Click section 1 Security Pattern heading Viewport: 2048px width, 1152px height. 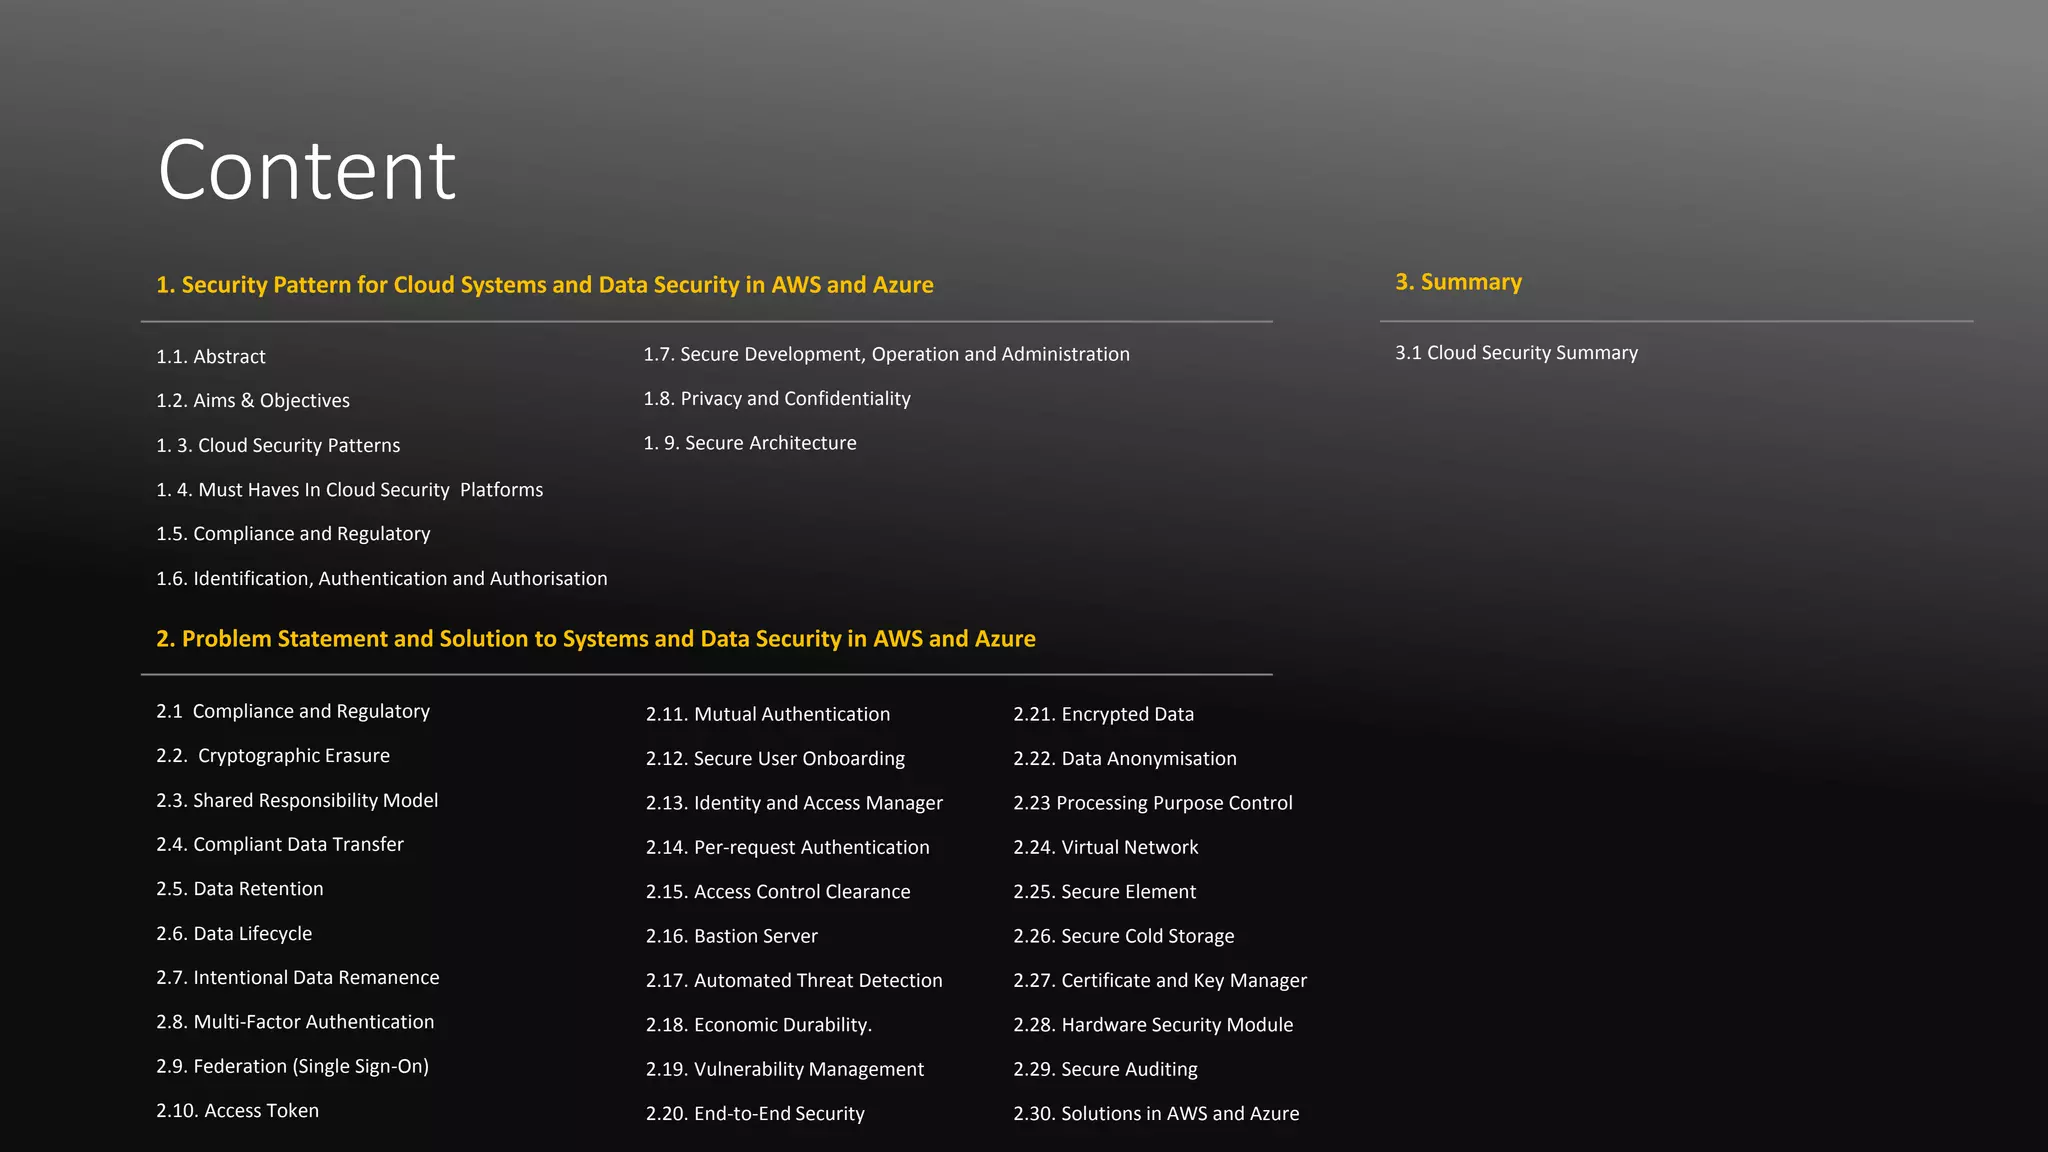click(545, 285)
